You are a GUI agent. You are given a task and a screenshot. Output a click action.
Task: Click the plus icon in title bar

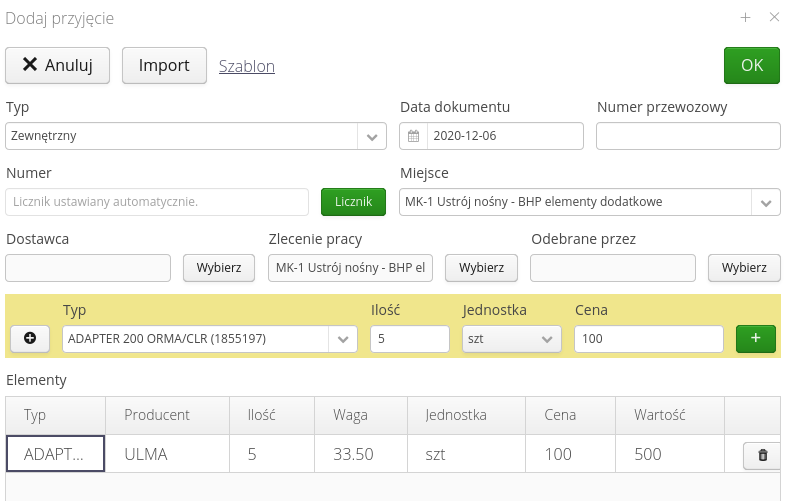[x=745, y=17]
